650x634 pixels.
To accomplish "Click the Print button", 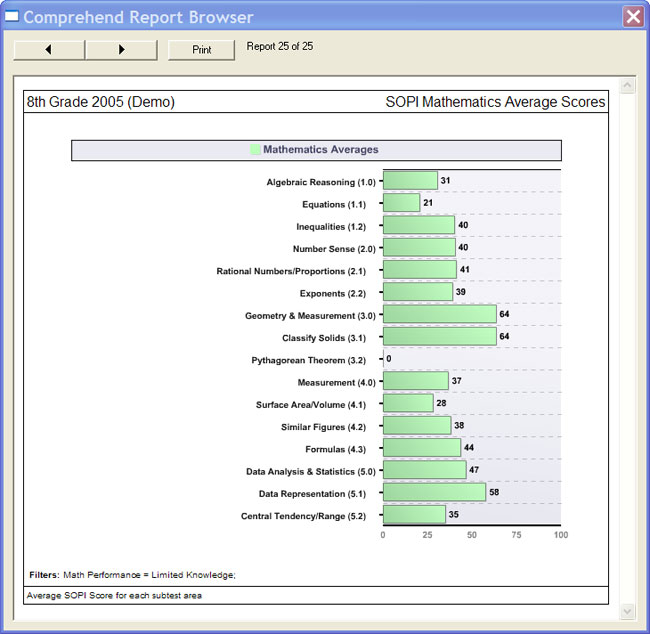I will pyautogui.click(x=201, y=50).
